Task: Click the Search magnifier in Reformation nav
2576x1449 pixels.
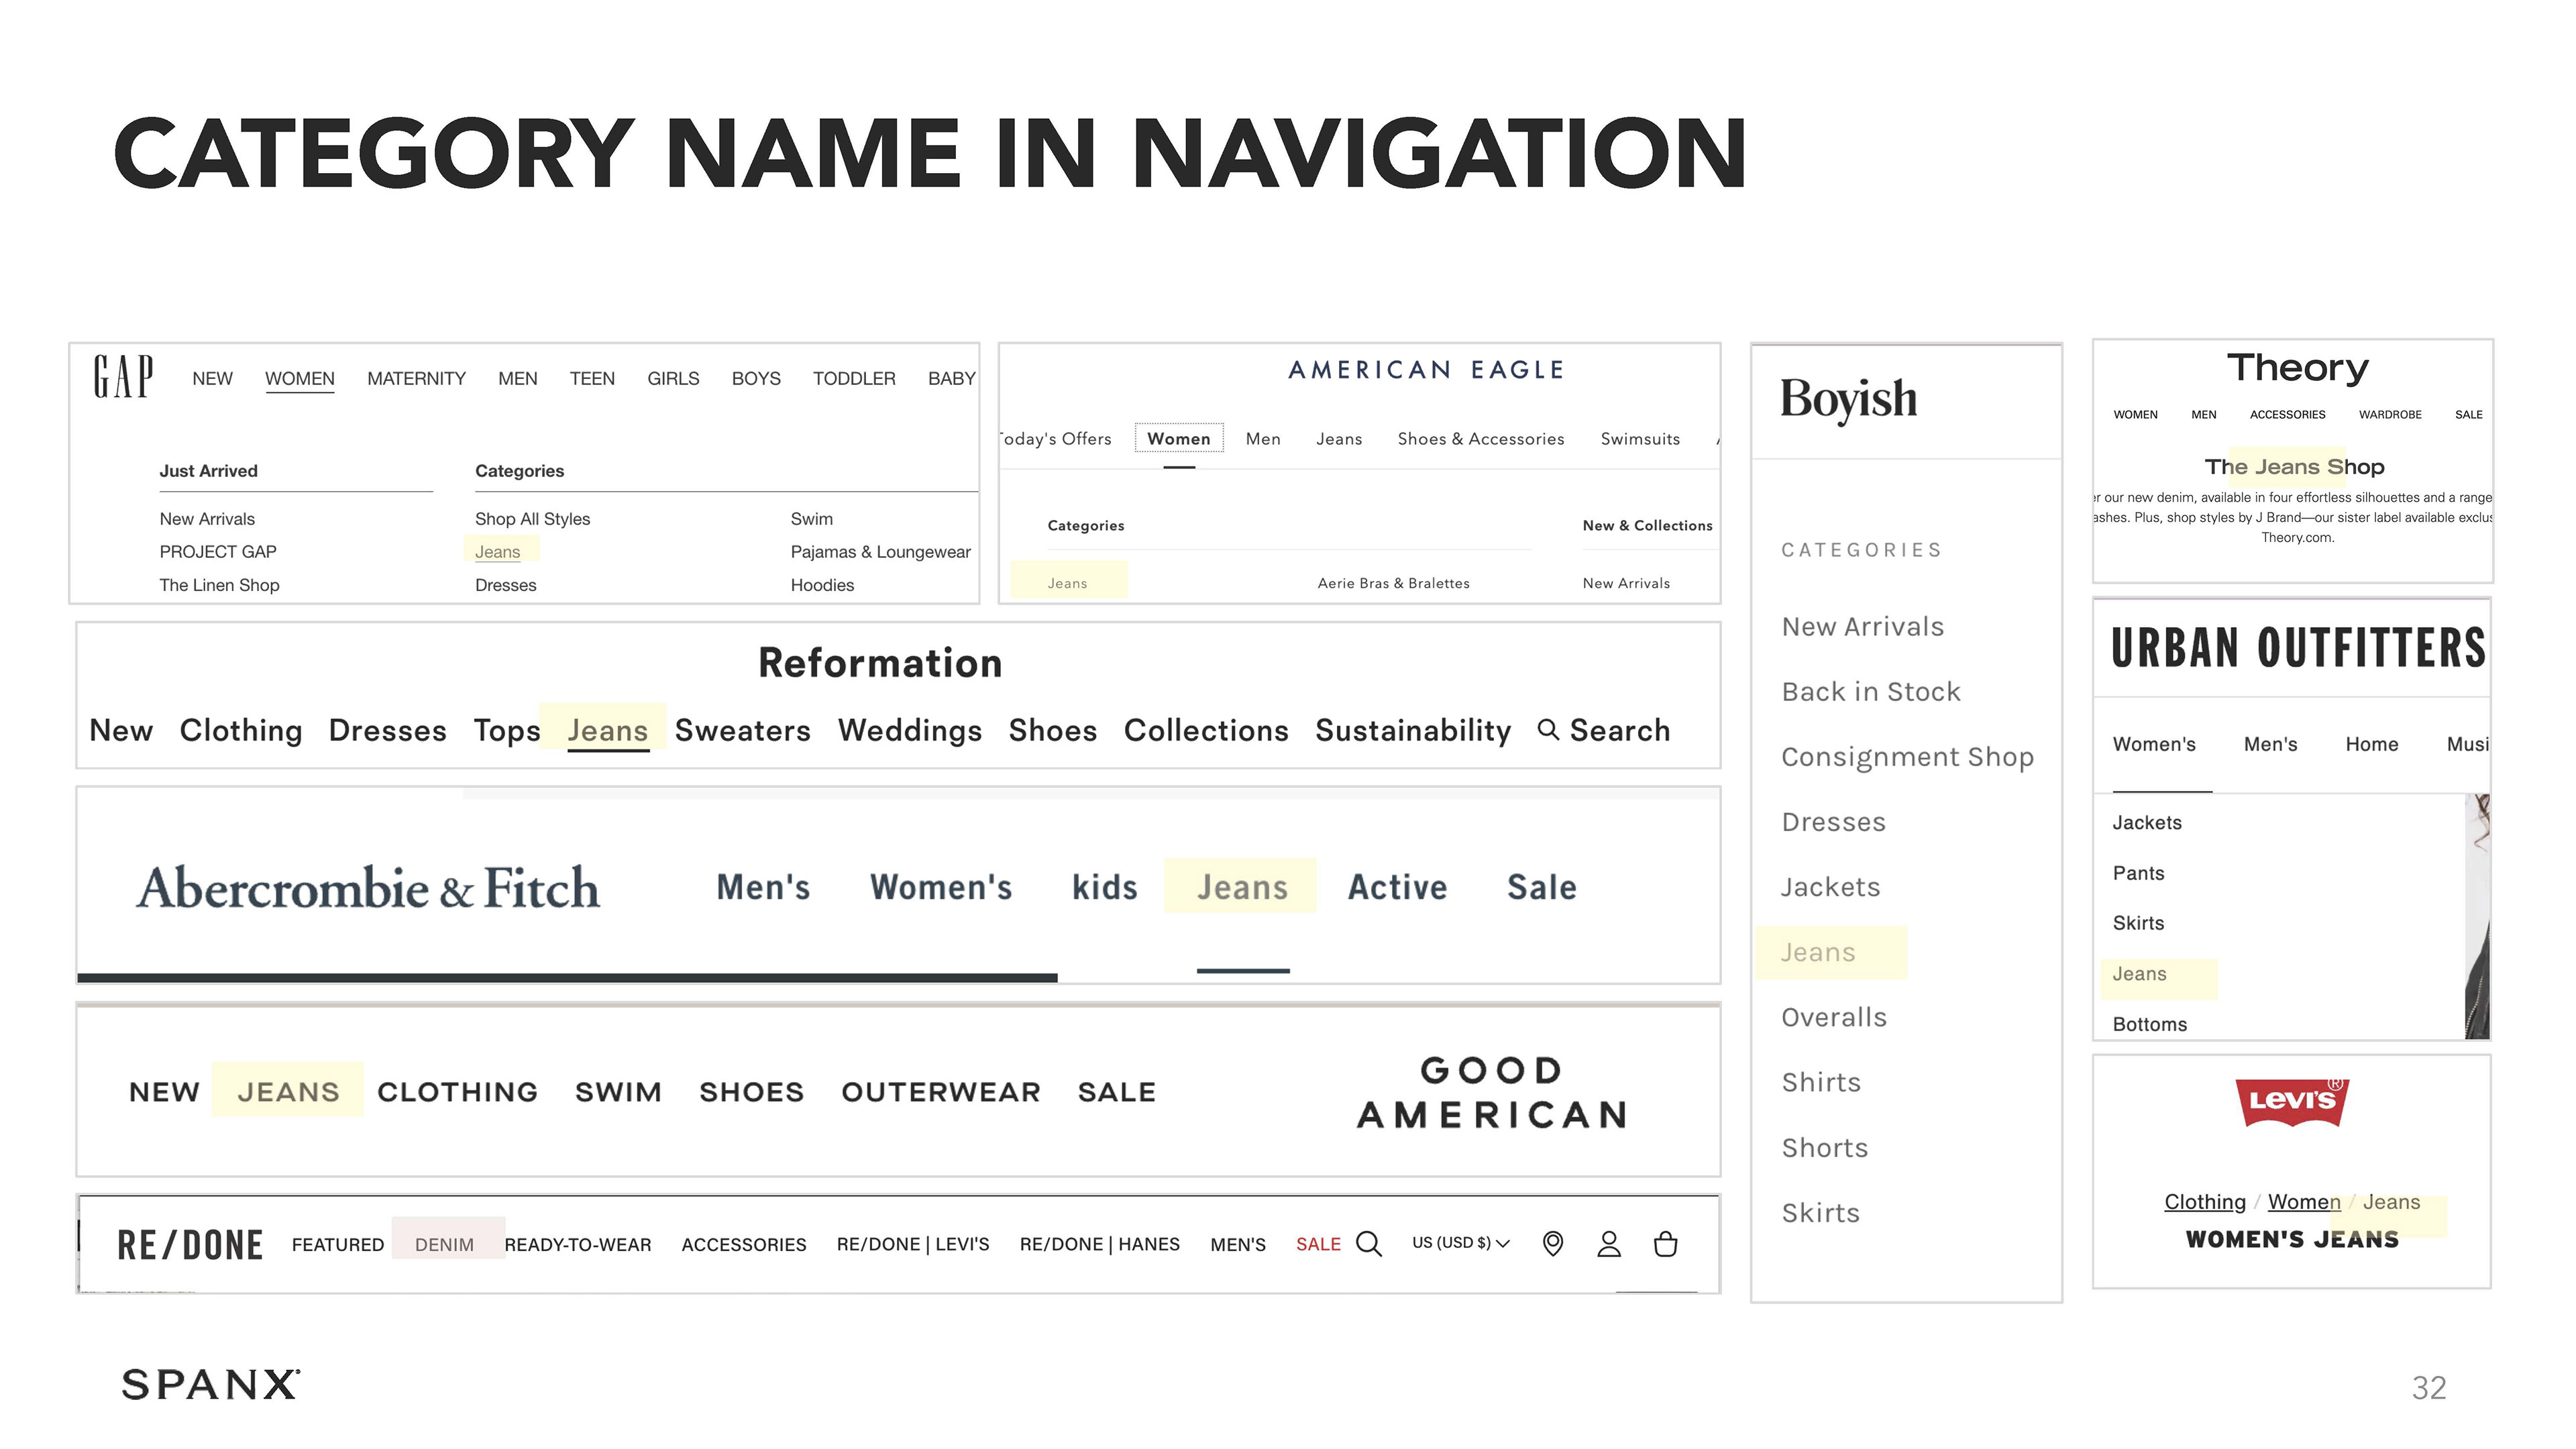Action: (1548, 730)
